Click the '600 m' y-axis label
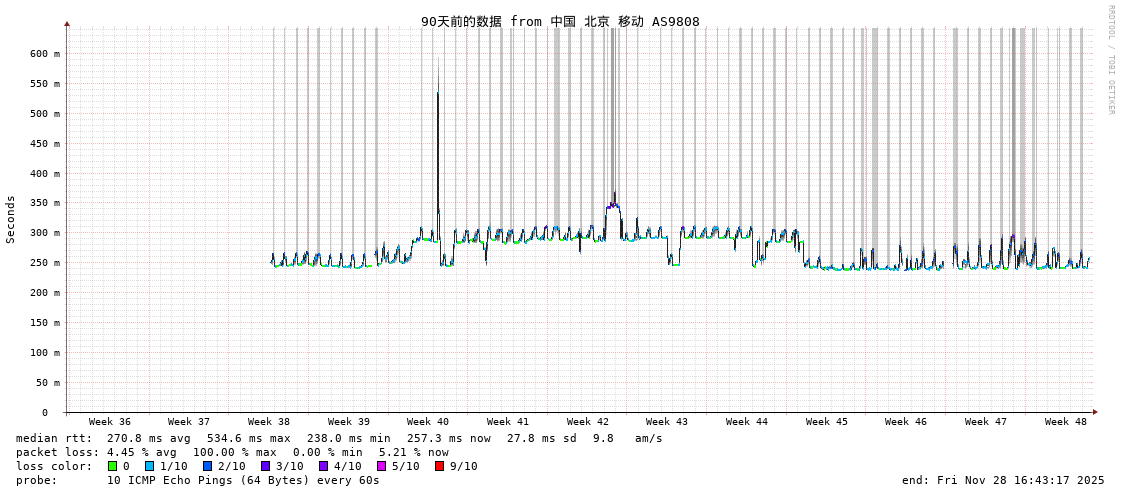1121x494 pixels. coord(46,54)
